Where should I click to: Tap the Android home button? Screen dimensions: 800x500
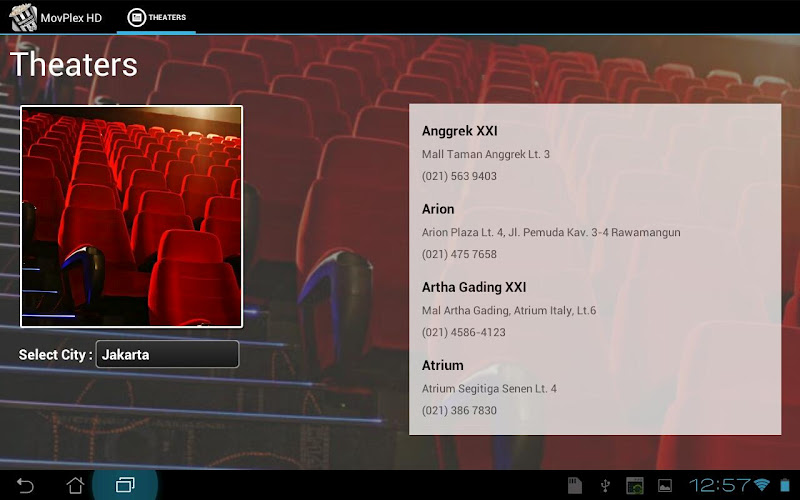click(x=75, y=485)
